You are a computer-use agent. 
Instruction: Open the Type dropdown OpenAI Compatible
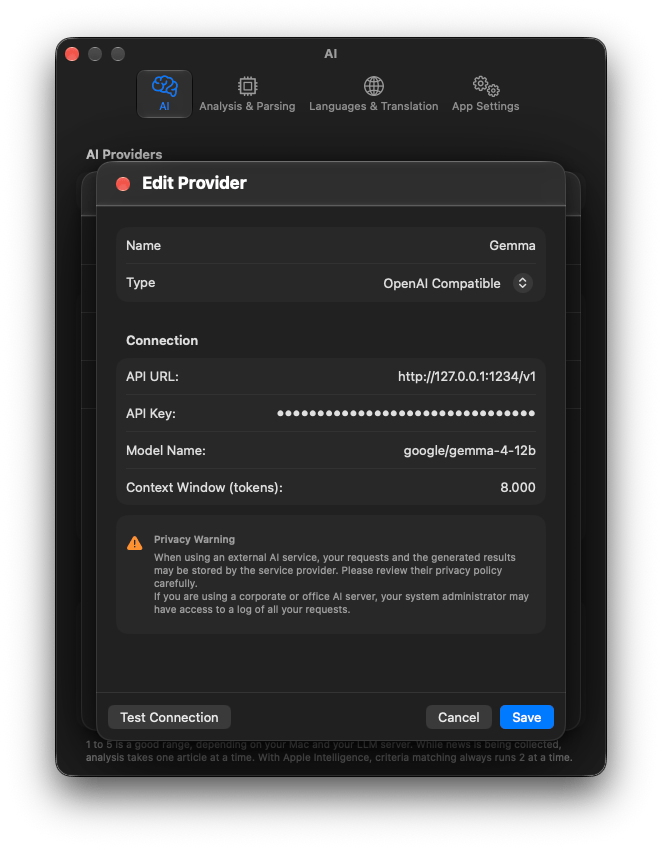click(x=458, y=283)
